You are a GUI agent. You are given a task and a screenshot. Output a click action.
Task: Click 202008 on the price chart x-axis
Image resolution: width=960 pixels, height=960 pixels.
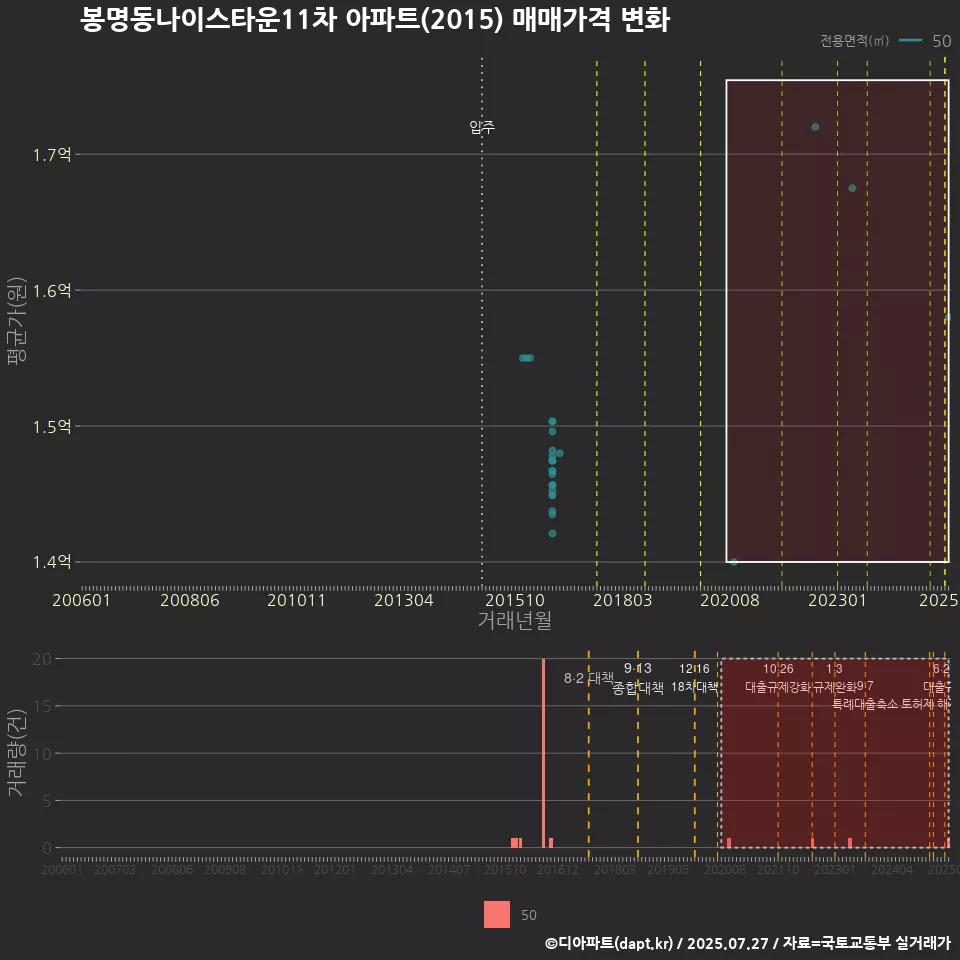729,600
